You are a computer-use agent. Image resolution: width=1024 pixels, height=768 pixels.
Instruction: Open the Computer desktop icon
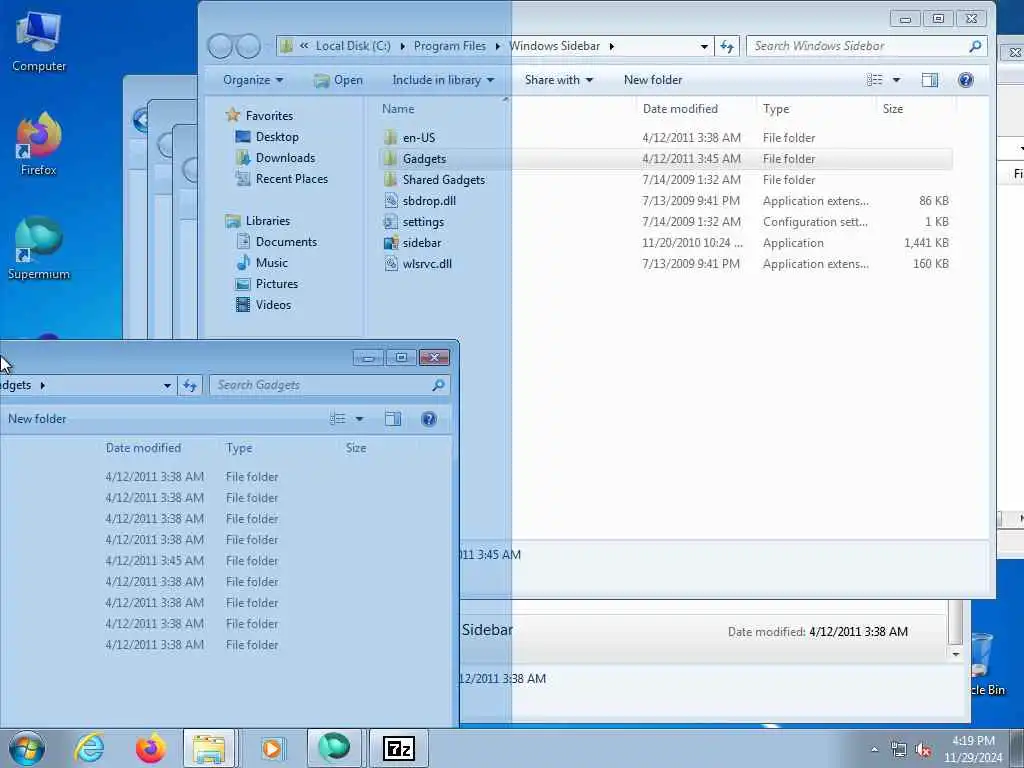click(x=39, y=41)
